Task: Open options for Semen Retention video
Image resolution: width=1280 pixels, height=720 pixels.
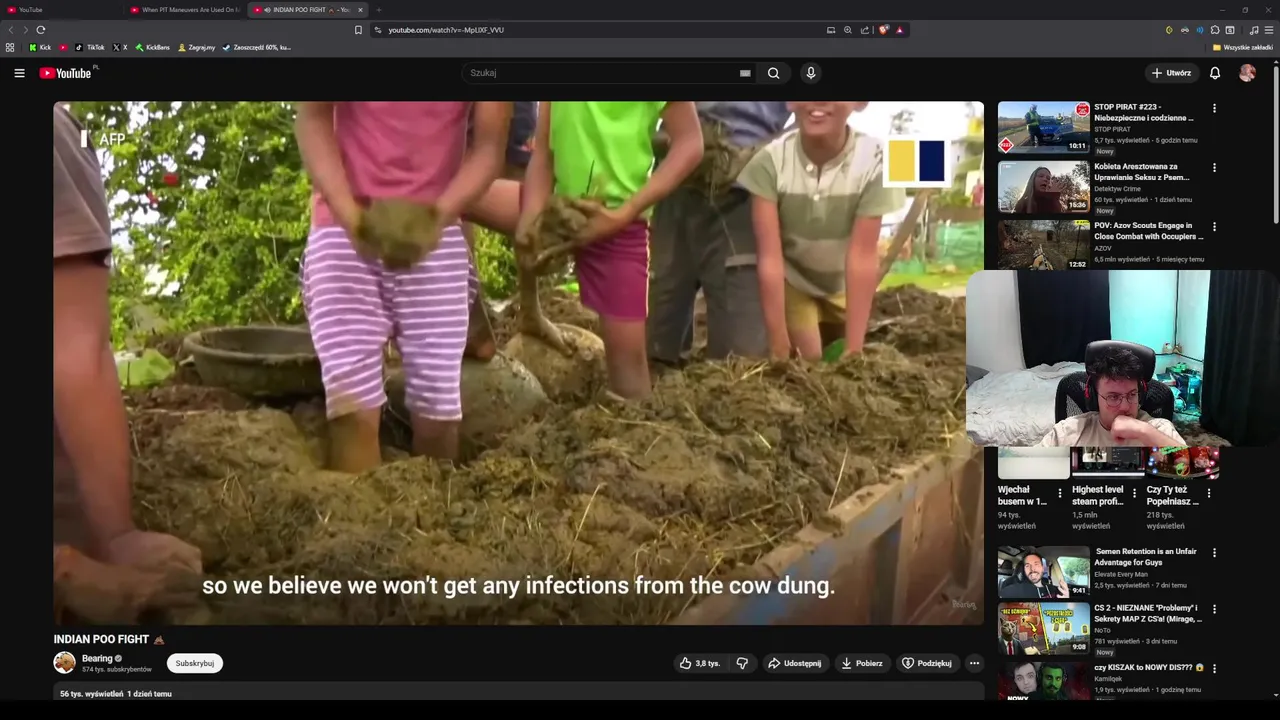Action: (x=1215, y=552)
